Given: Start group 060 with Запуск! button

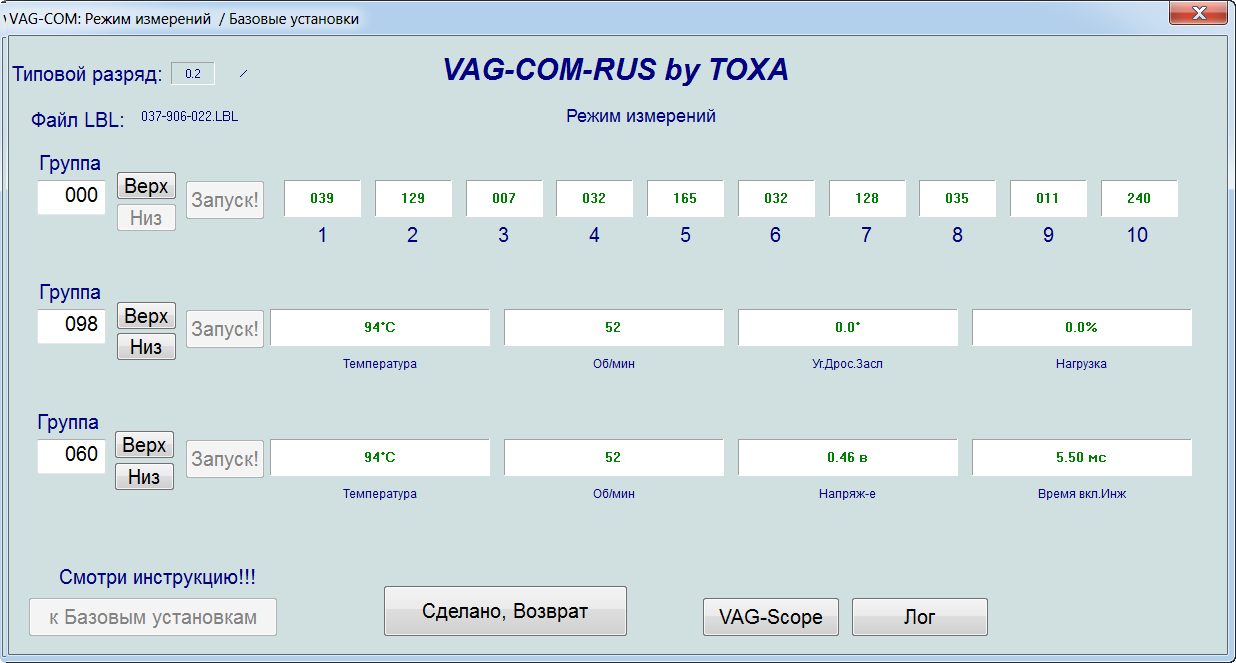Looking at the screenshot, I should click(225, 459).
